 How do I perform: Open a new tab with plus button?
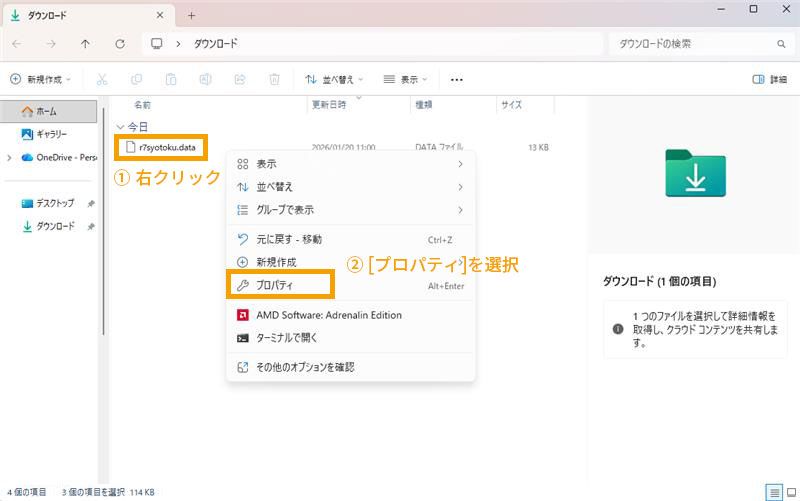point(191,16)
